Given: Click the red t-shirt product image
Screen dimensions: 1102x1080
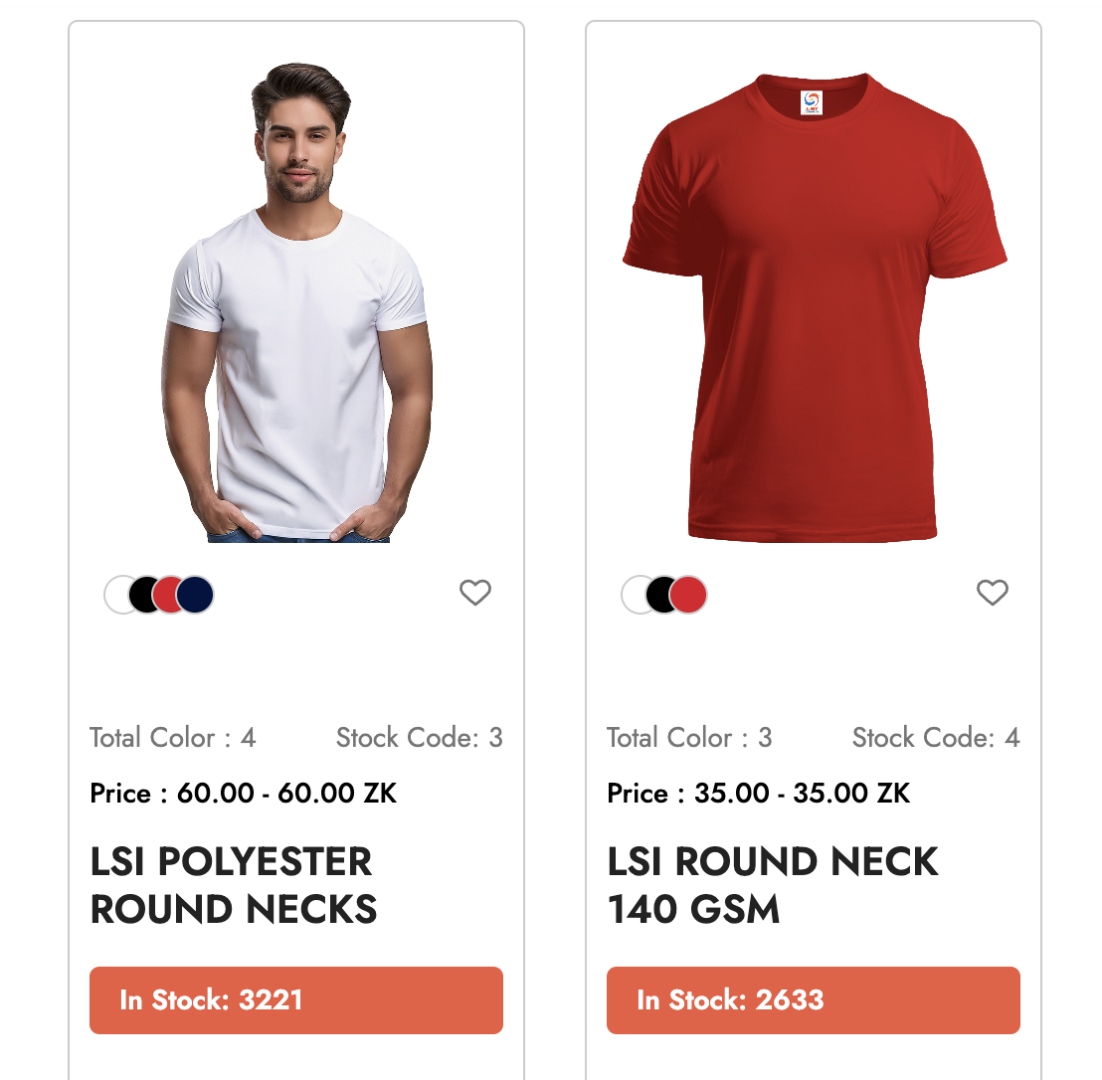Looking at the screenshot, I should (x=812, y=290).
